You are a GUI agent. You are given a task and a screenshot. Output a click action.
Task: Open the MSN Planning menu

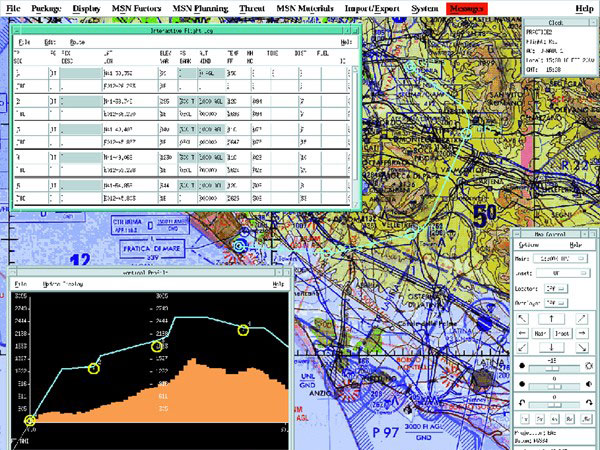200,8
